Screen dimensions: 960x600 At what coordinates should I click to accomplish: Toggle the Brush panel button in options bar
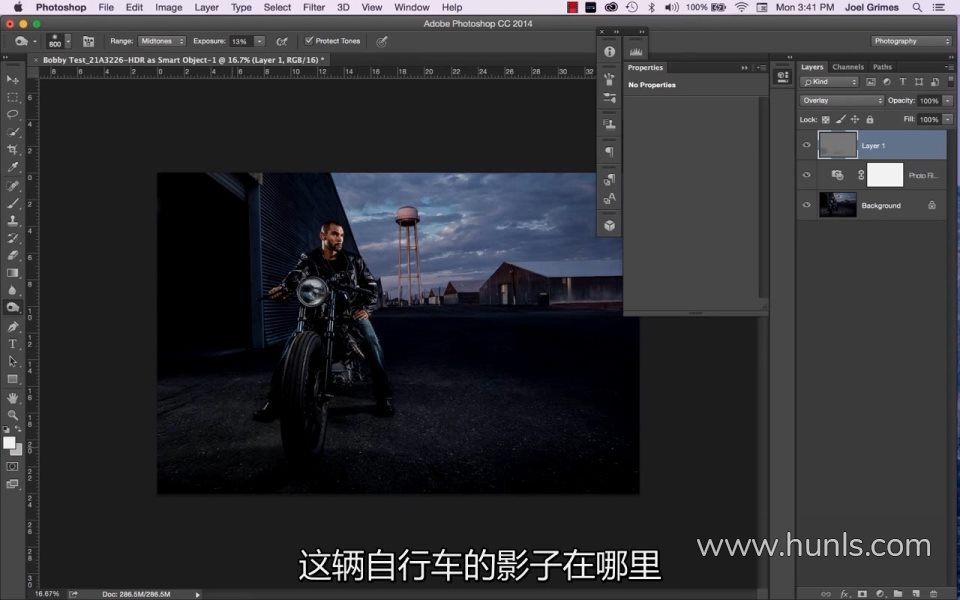(x=88, y=42)
